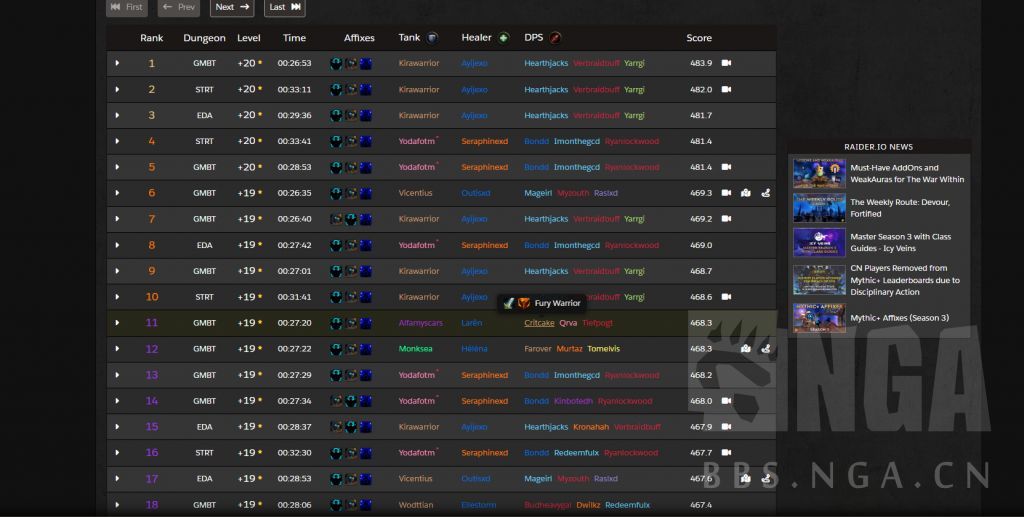Expand the rank 12 Monksea run row
Screen dimensions: 1024x517
coord(117,349)
